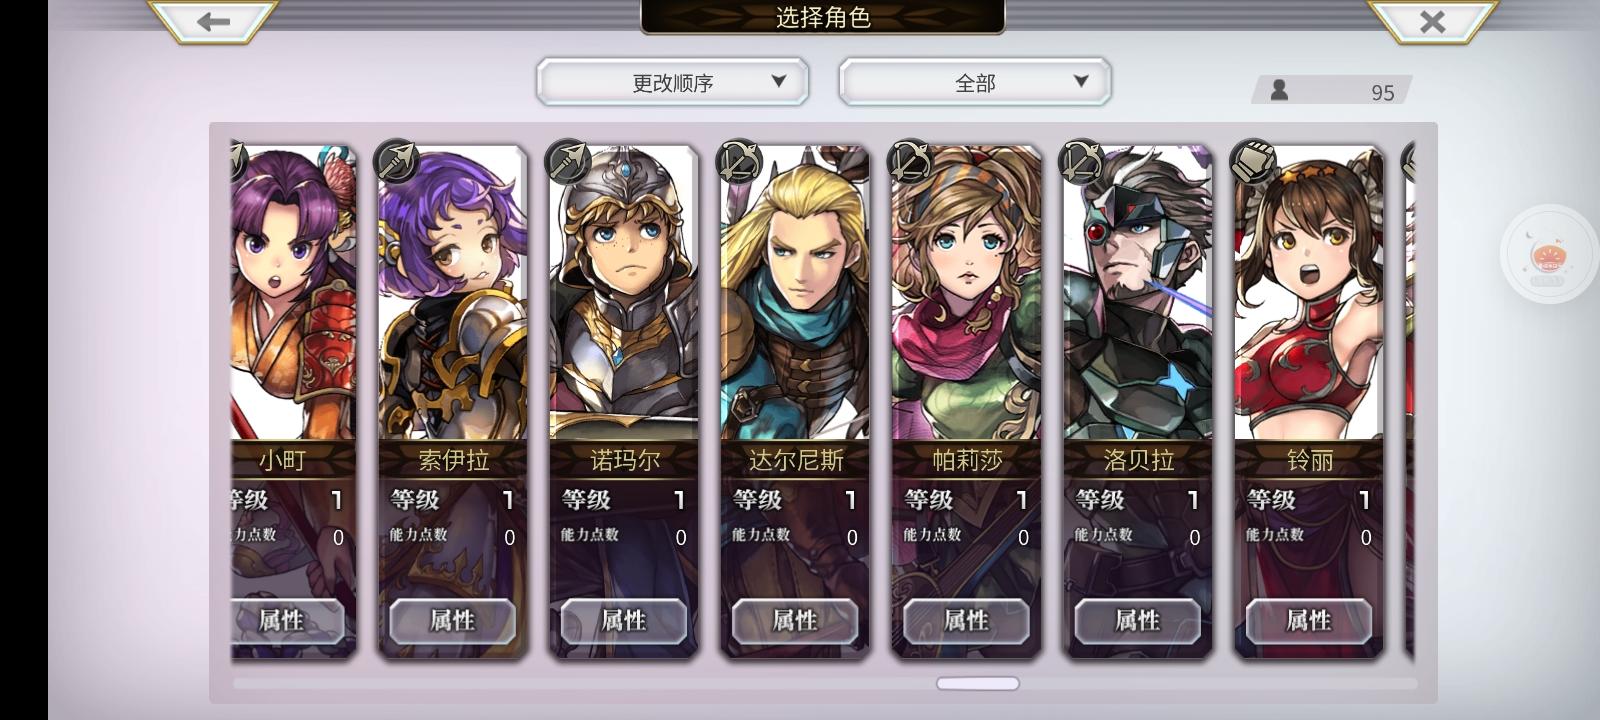Tap the character count icon showing 95
Image resolution: width=1600 pixels, height=720 pixels.
tap(1279, 91)
